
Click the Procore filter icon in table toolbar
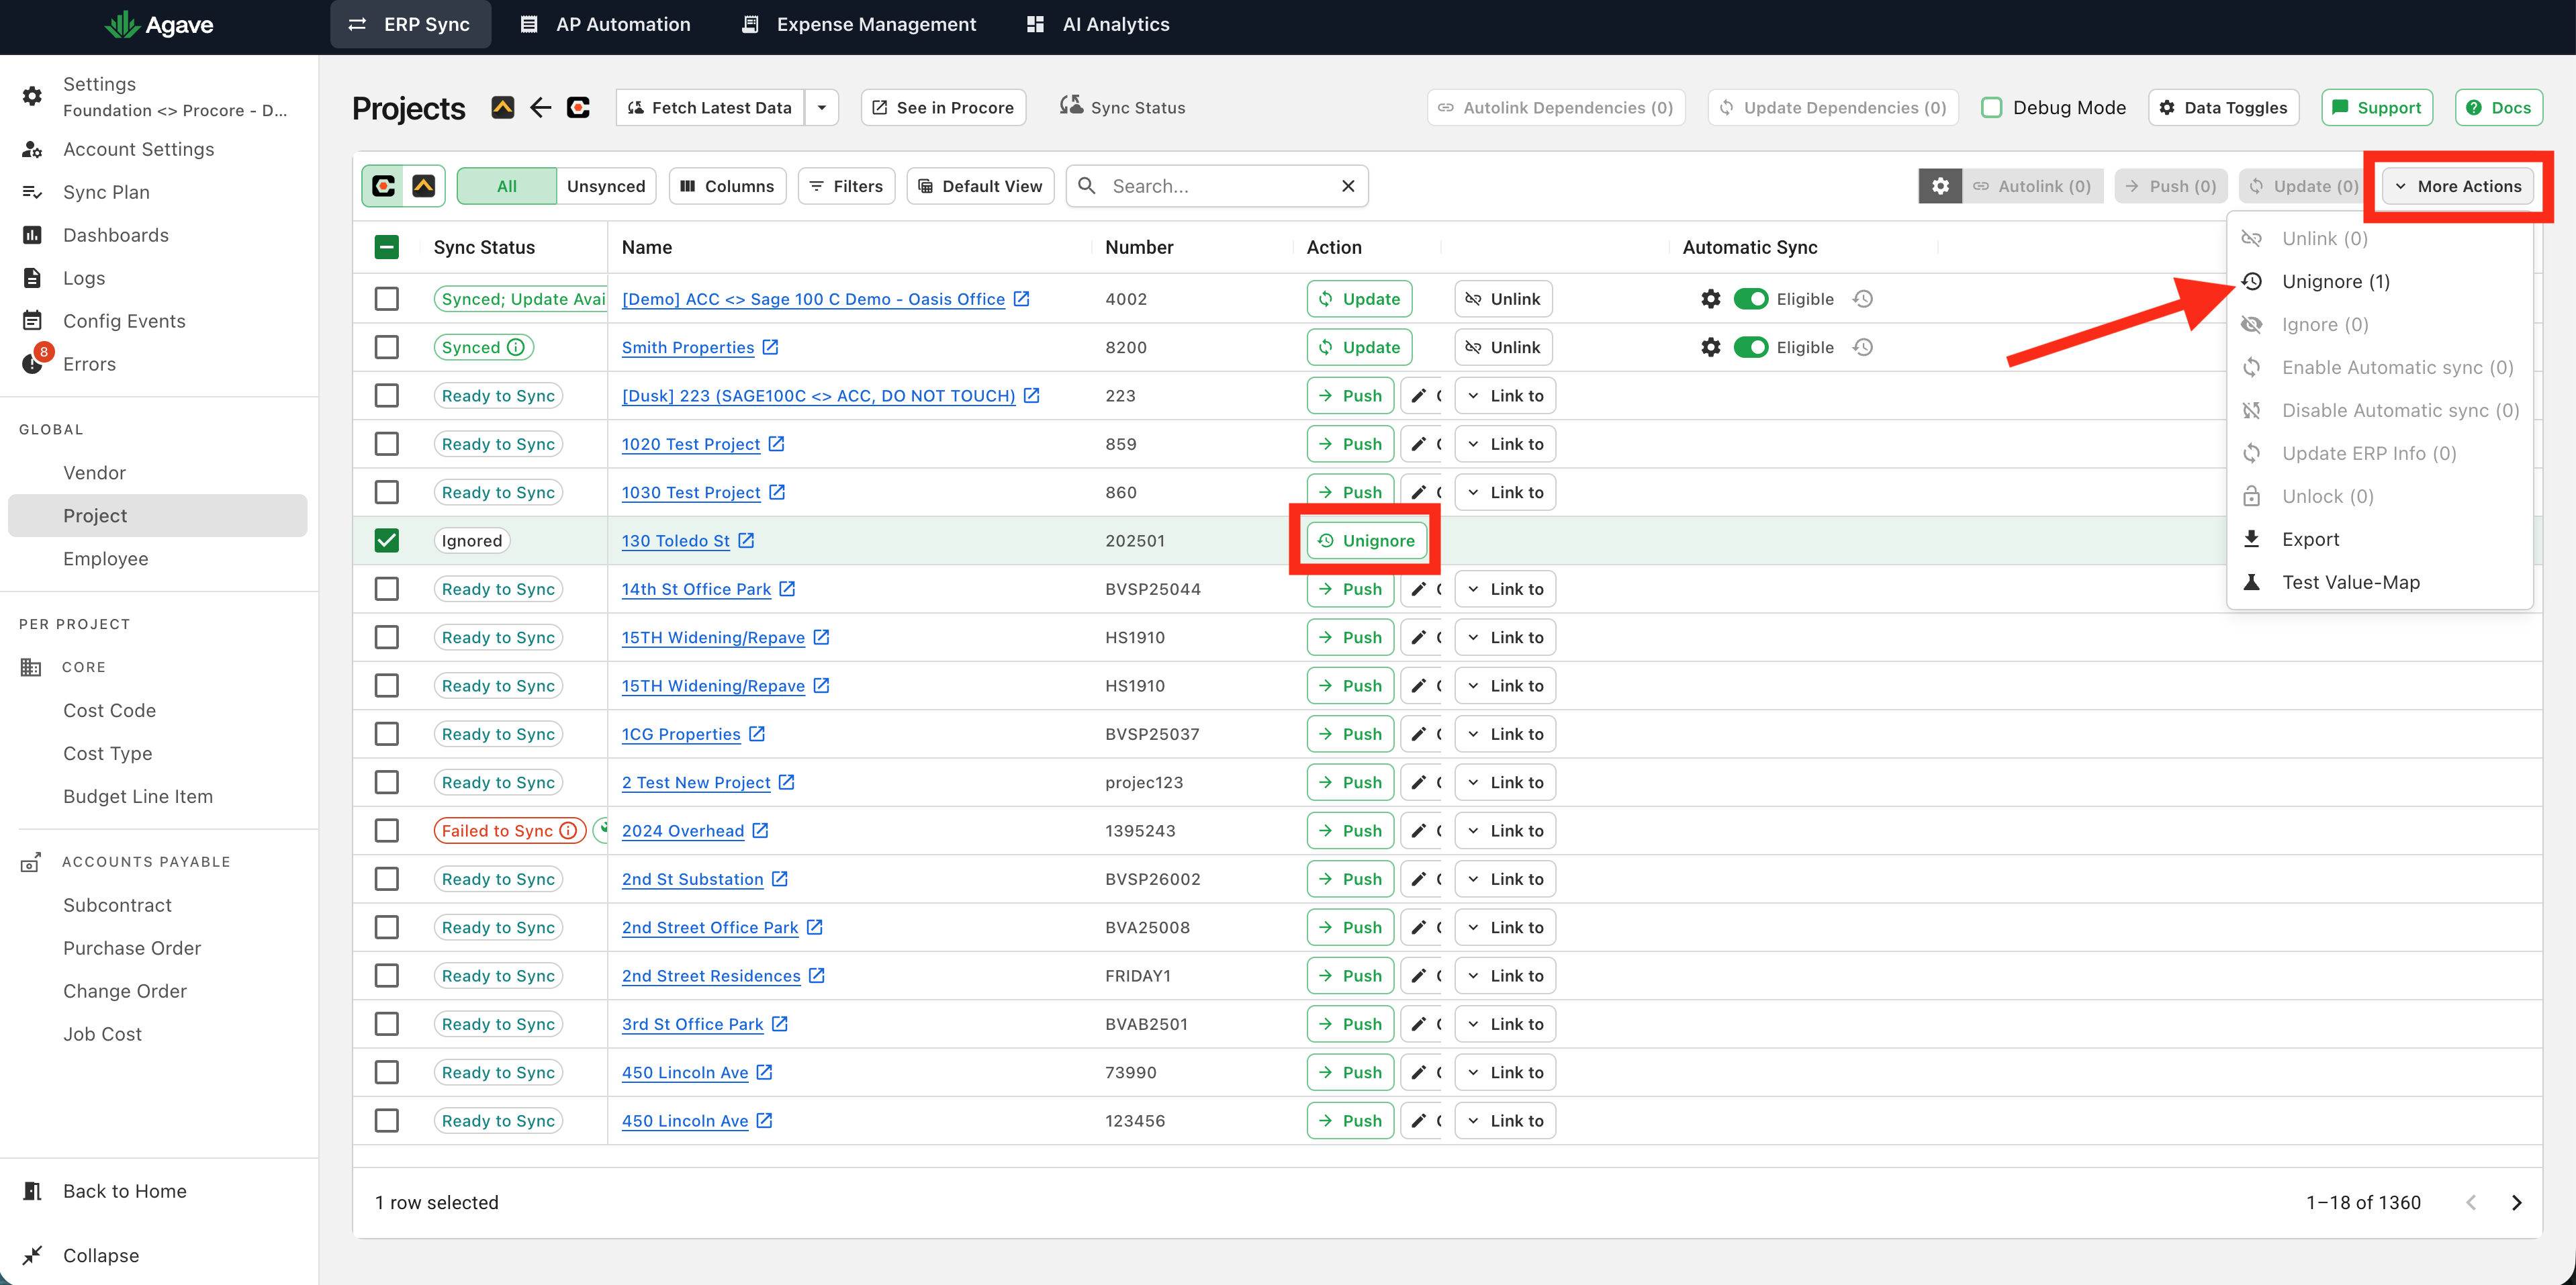pos(383,186)
